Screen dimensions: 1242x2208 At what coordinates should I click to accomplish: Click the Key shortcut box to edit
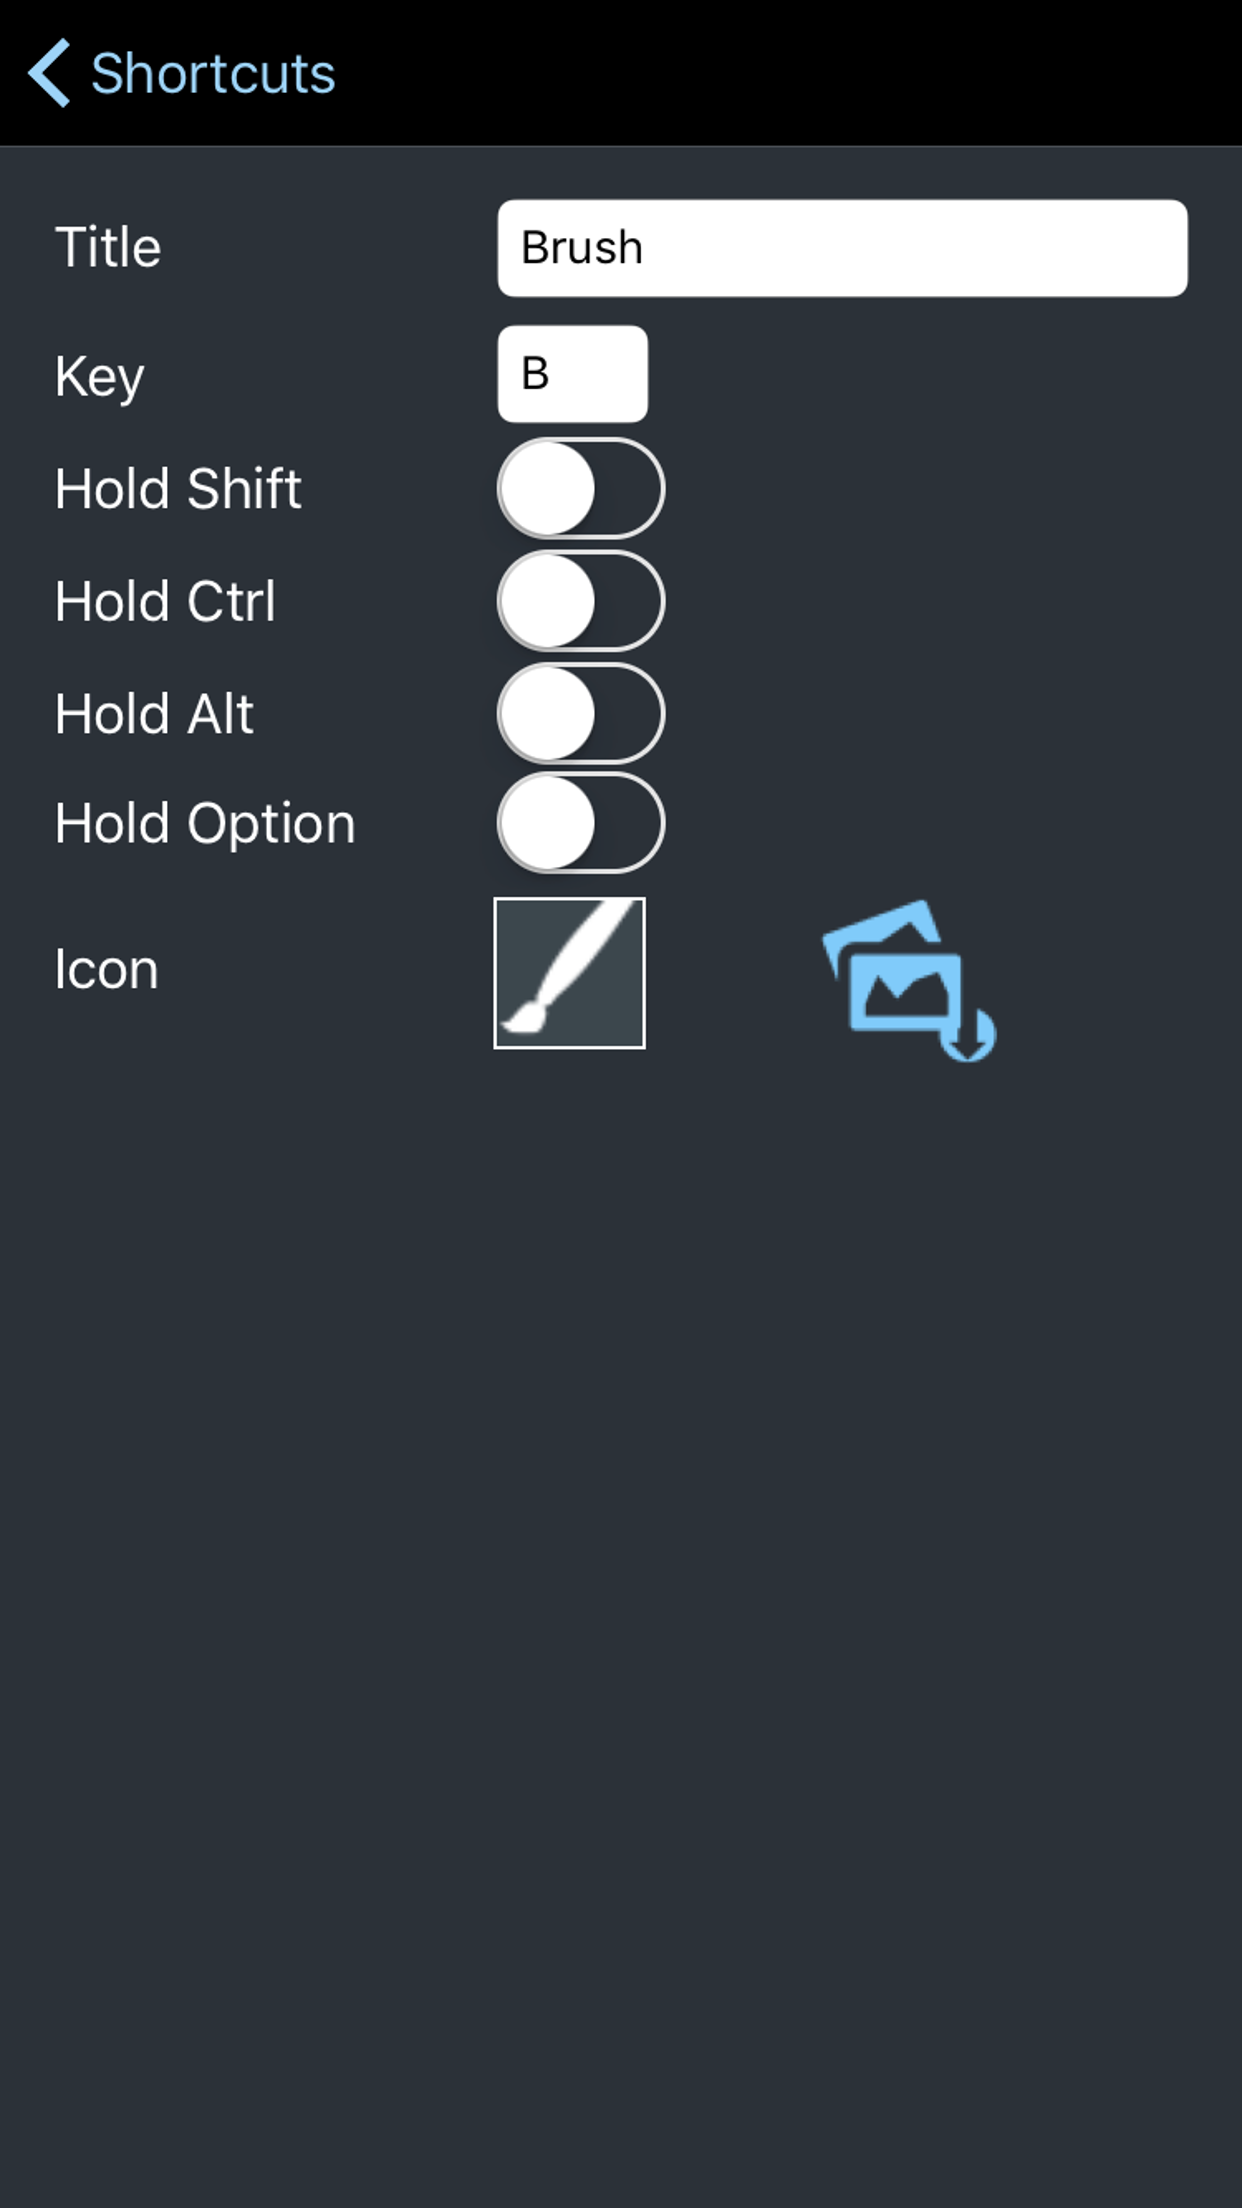point(572,373)
